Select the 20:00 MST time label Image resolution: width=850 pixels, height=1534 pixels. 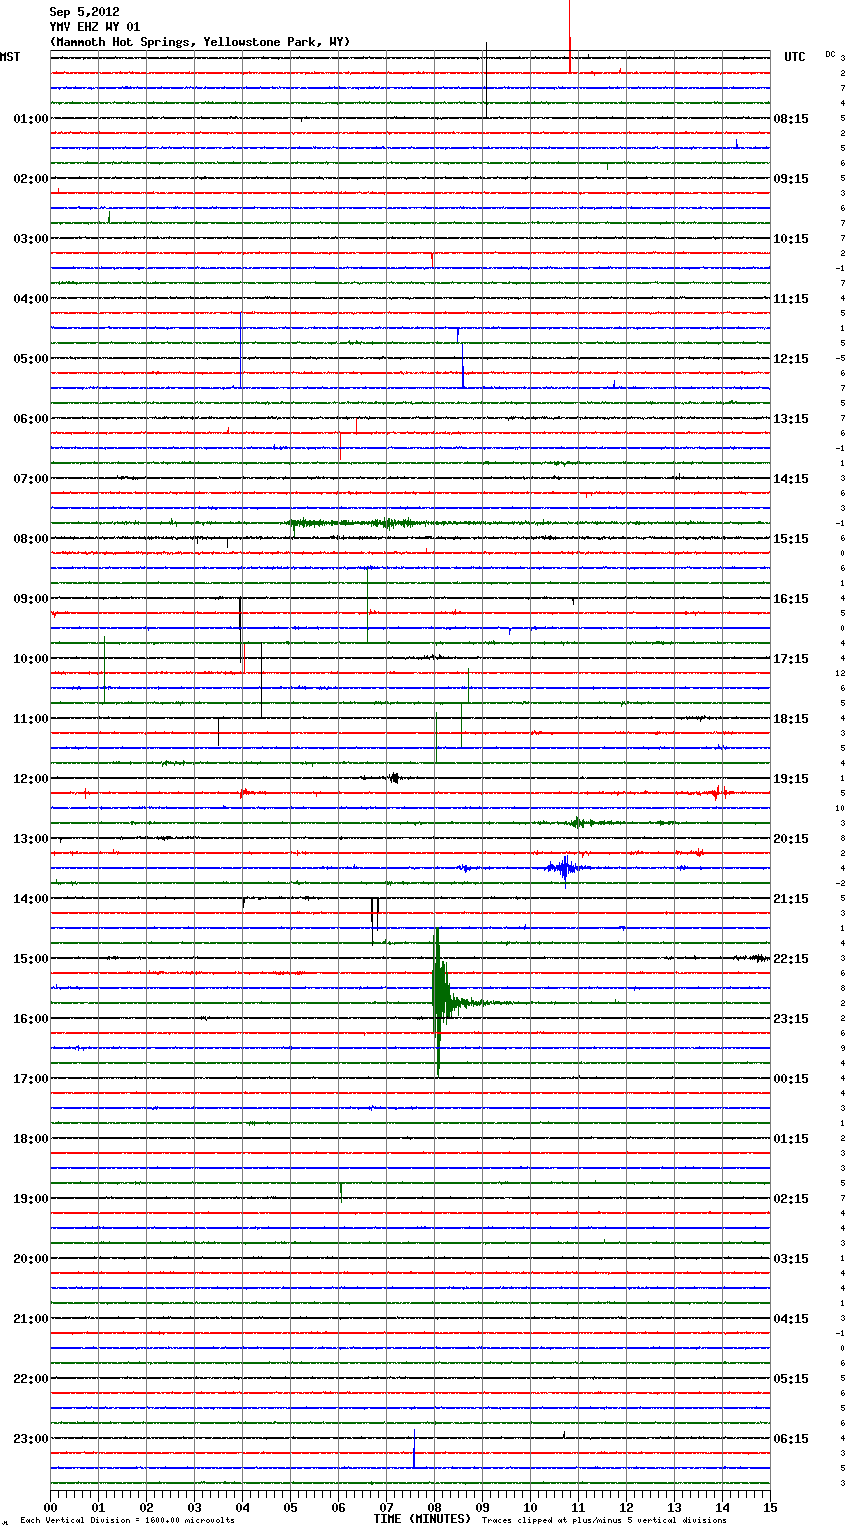coord(31,1259)
